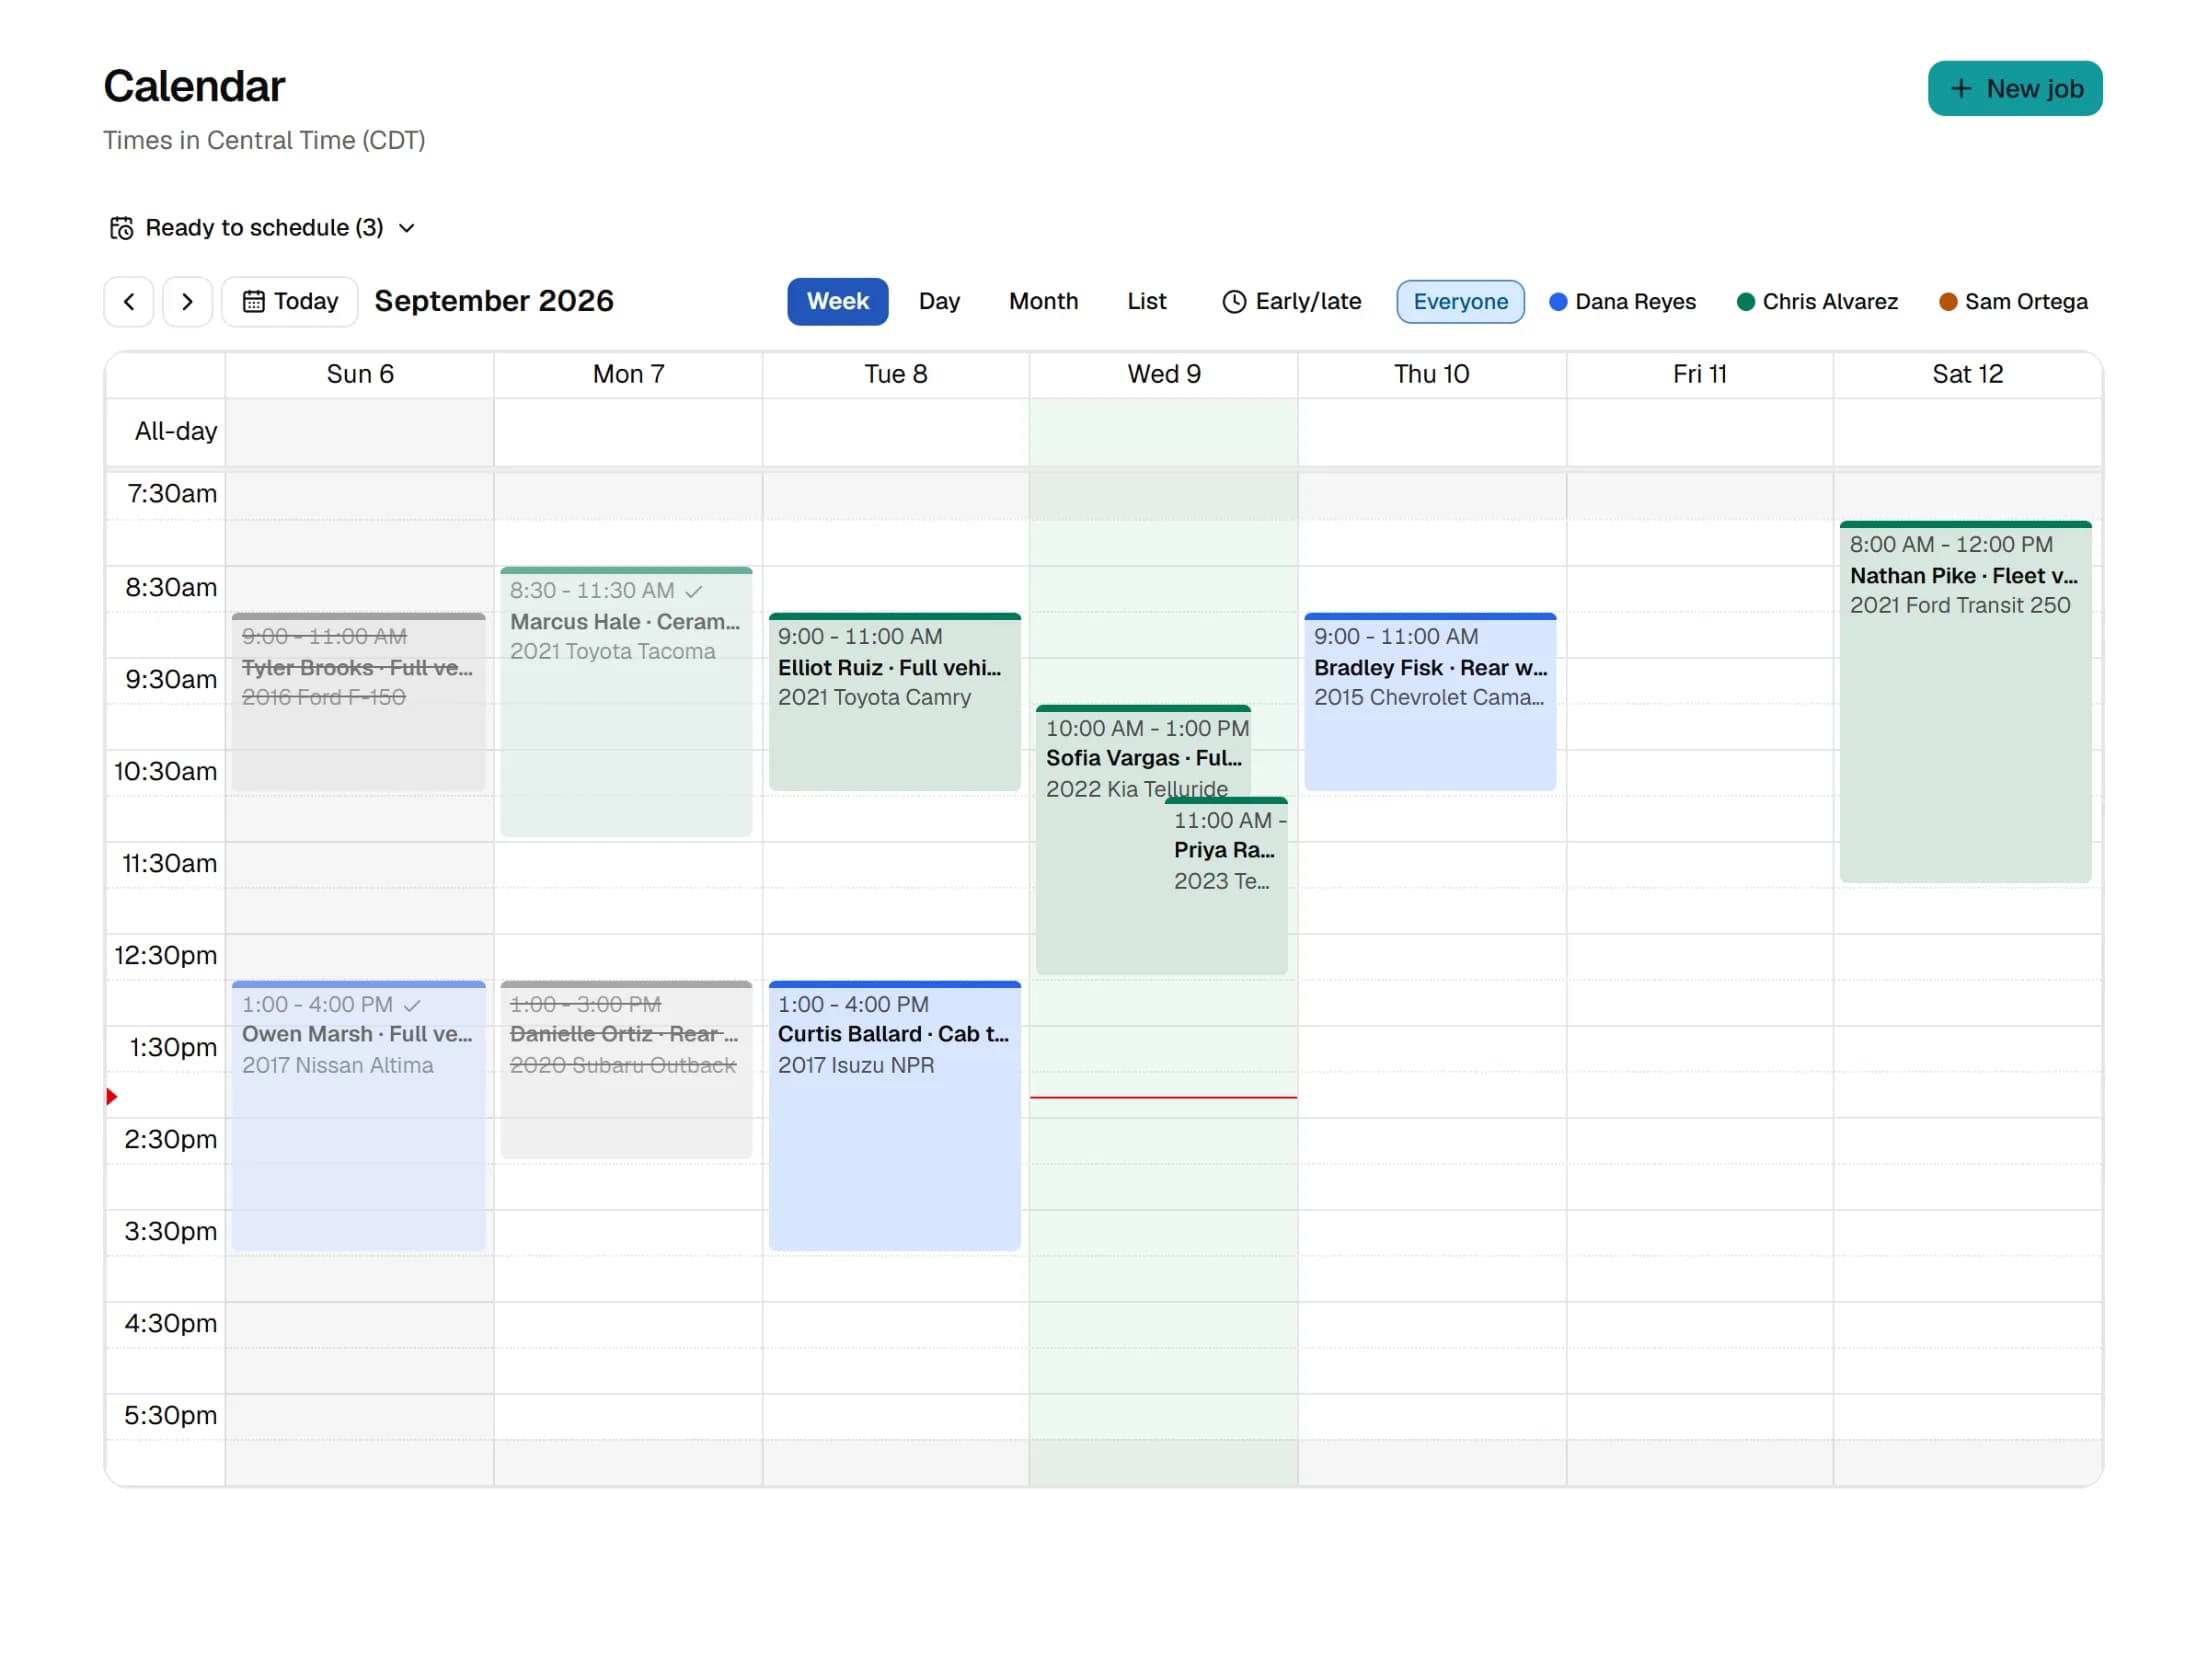Open the Danielle Ortiz cancelled job

click(x=626, y=1069)
